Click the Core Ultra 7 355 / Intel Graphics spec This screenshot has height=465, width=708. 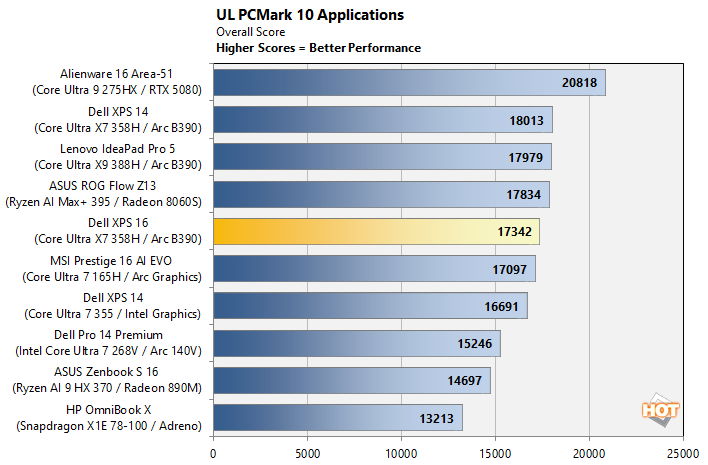pos(112,314)
